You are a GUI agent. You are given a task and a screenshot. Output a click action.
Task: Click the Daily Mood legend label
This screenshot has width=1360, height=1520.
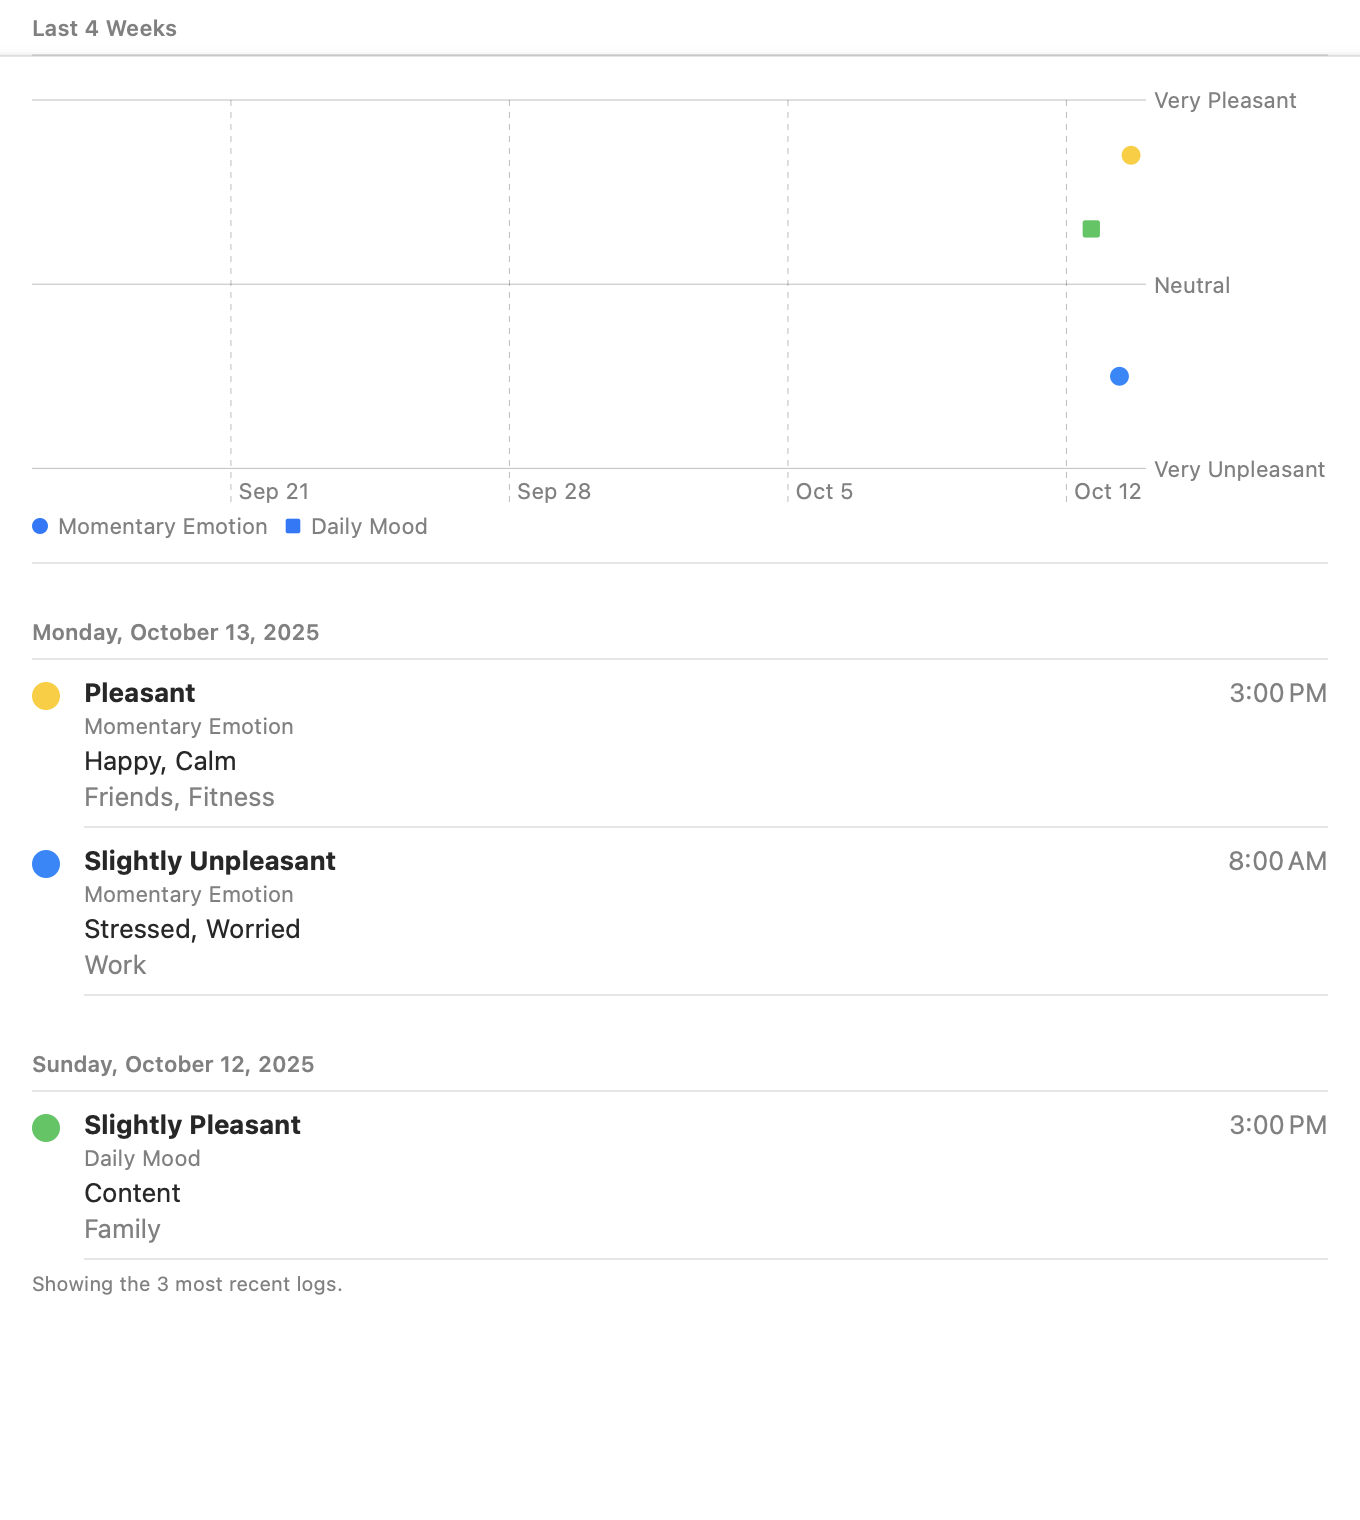pyautogui.click(x=369, y=526)
